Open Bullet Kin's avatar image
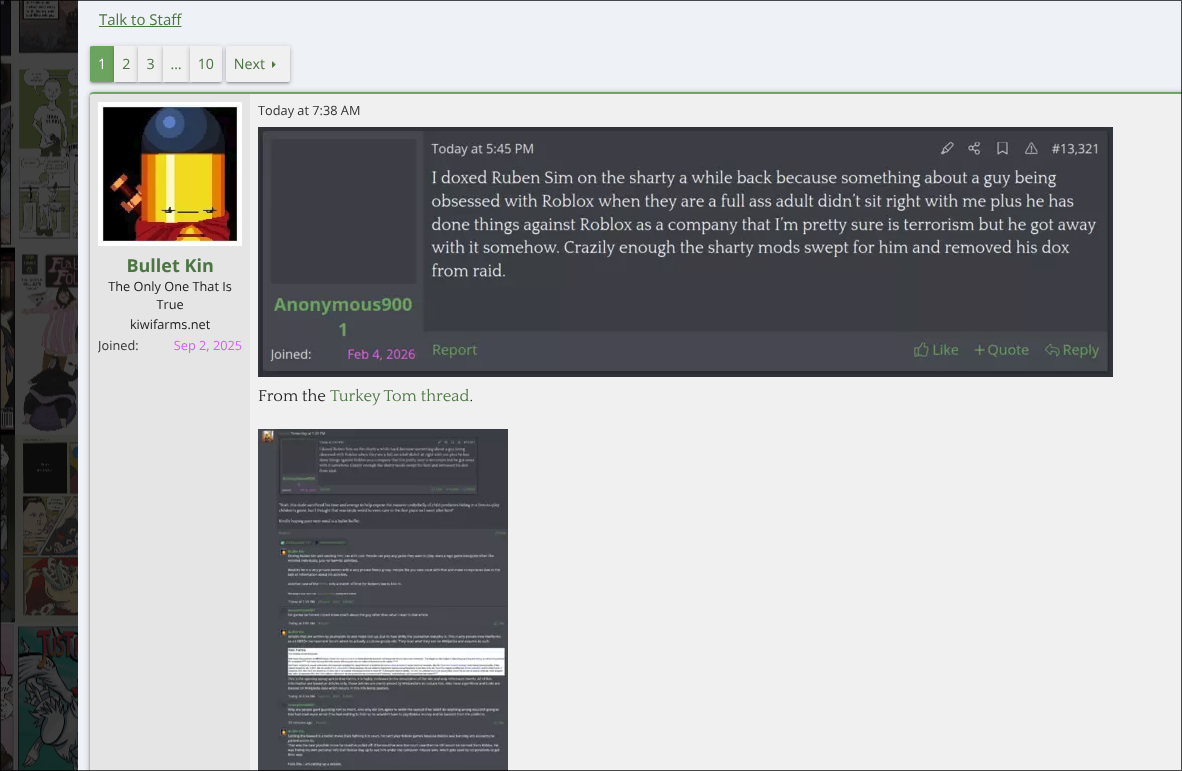The width and height of the screenshot is (1182, 771). pyautogui.click(x=170, y=174)
